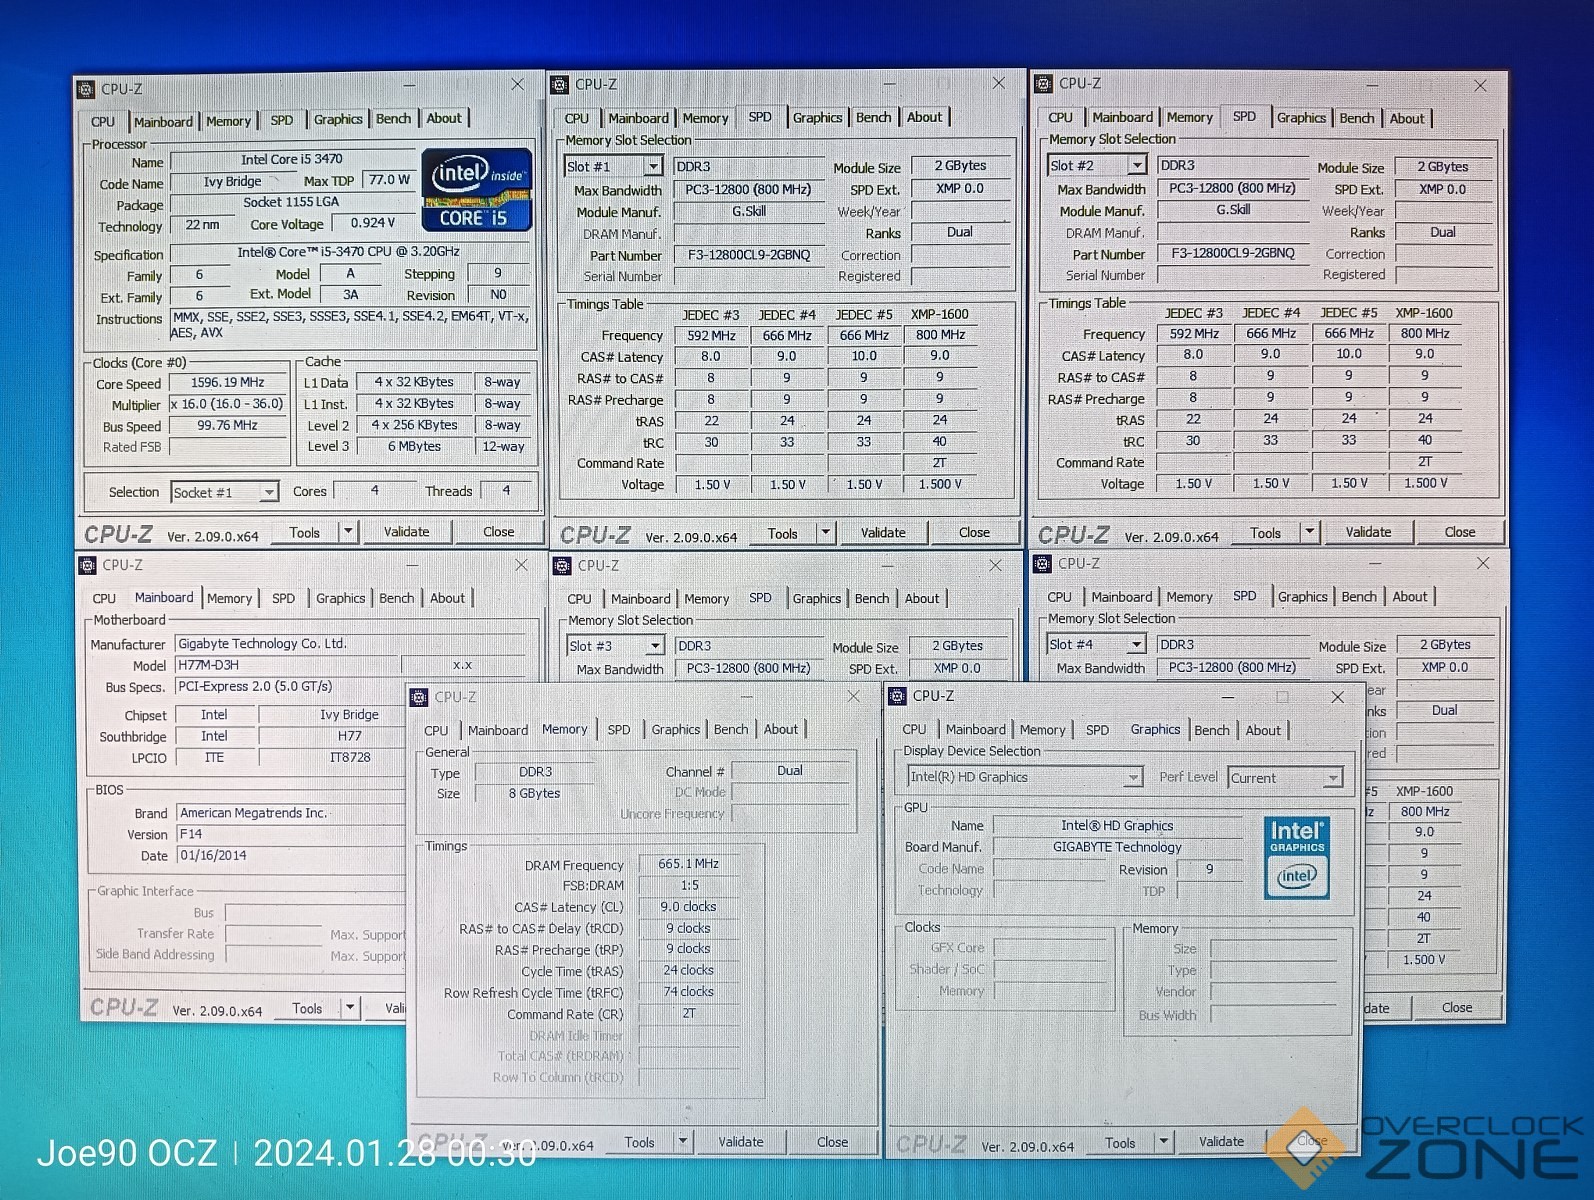1594x1200 pixels.
Task: Close the Display Device window with X
Action: (1337, 697)
